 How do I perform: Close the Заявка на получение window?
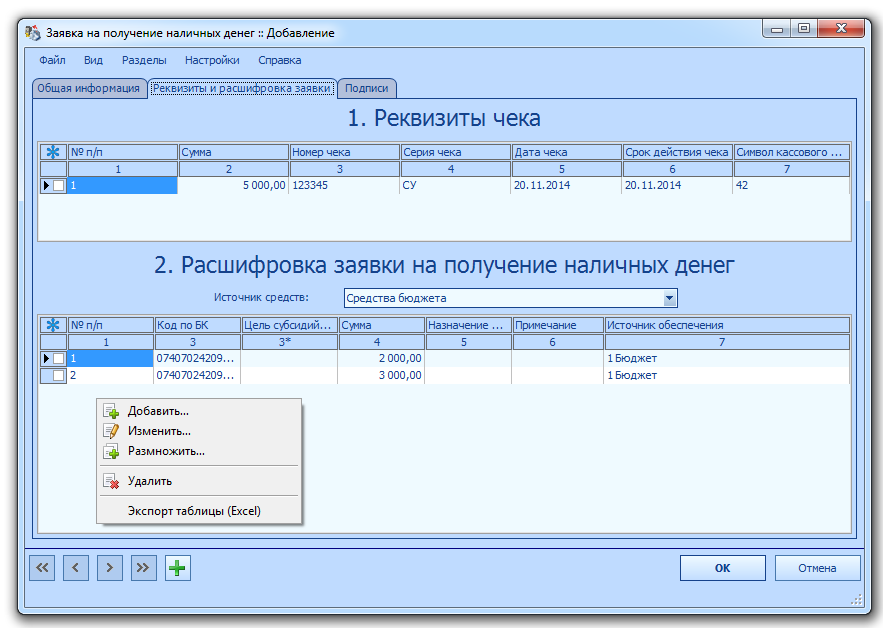pyautogui.click(x=841, y=29)
